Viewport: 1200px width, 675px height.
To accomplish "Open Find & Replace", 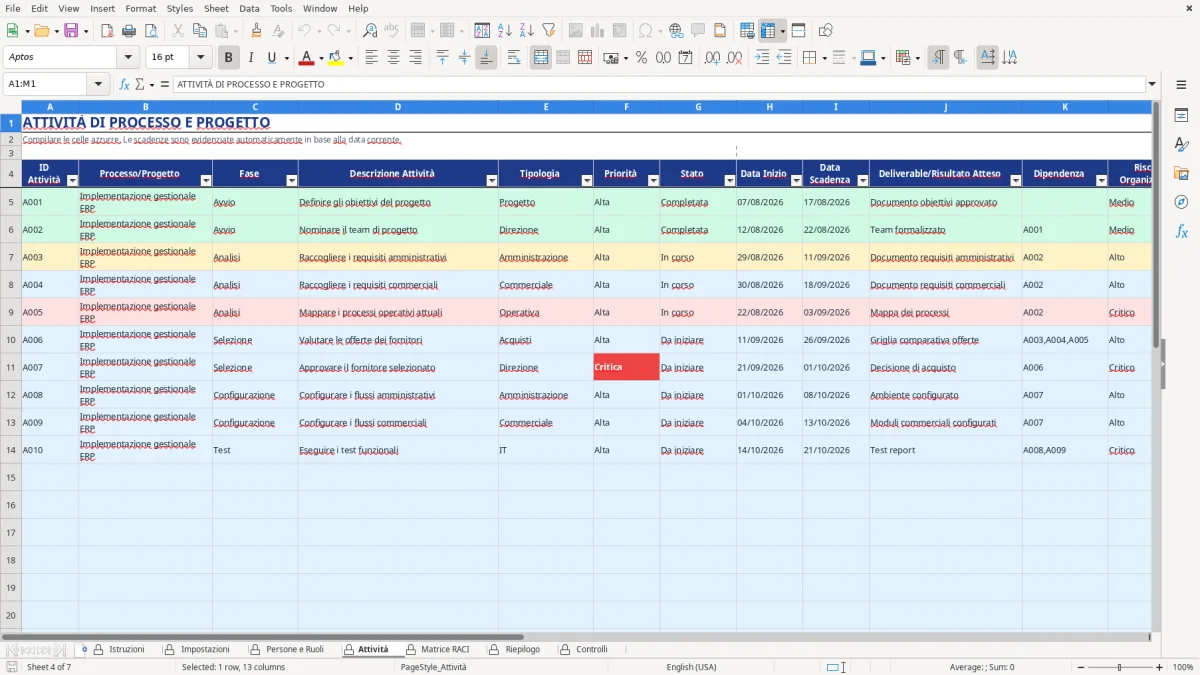I will point(370,31).
